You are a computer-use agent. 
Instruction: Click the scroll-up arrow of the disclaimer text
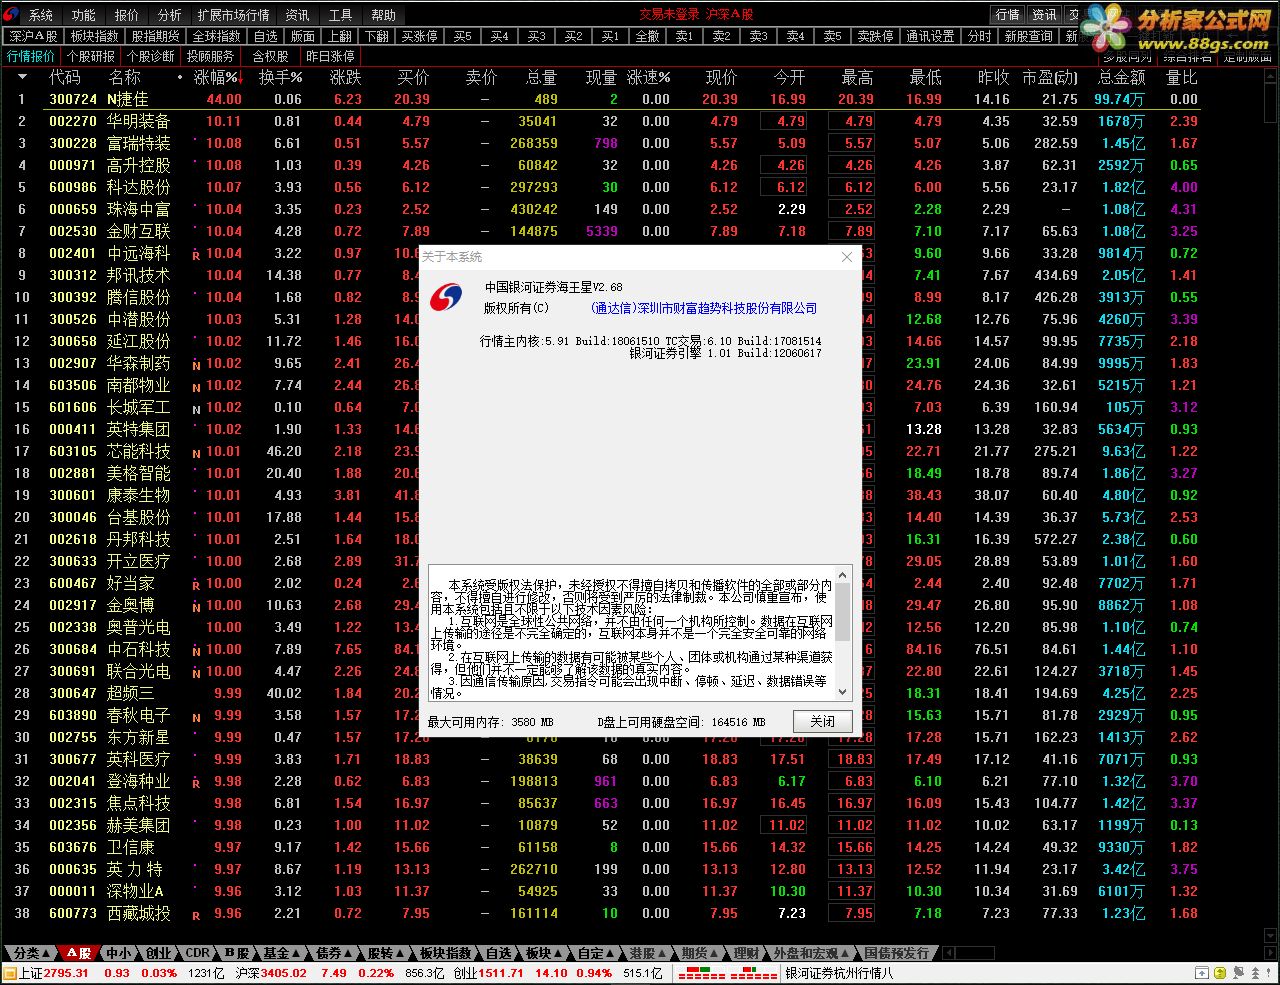coord(842,574)
